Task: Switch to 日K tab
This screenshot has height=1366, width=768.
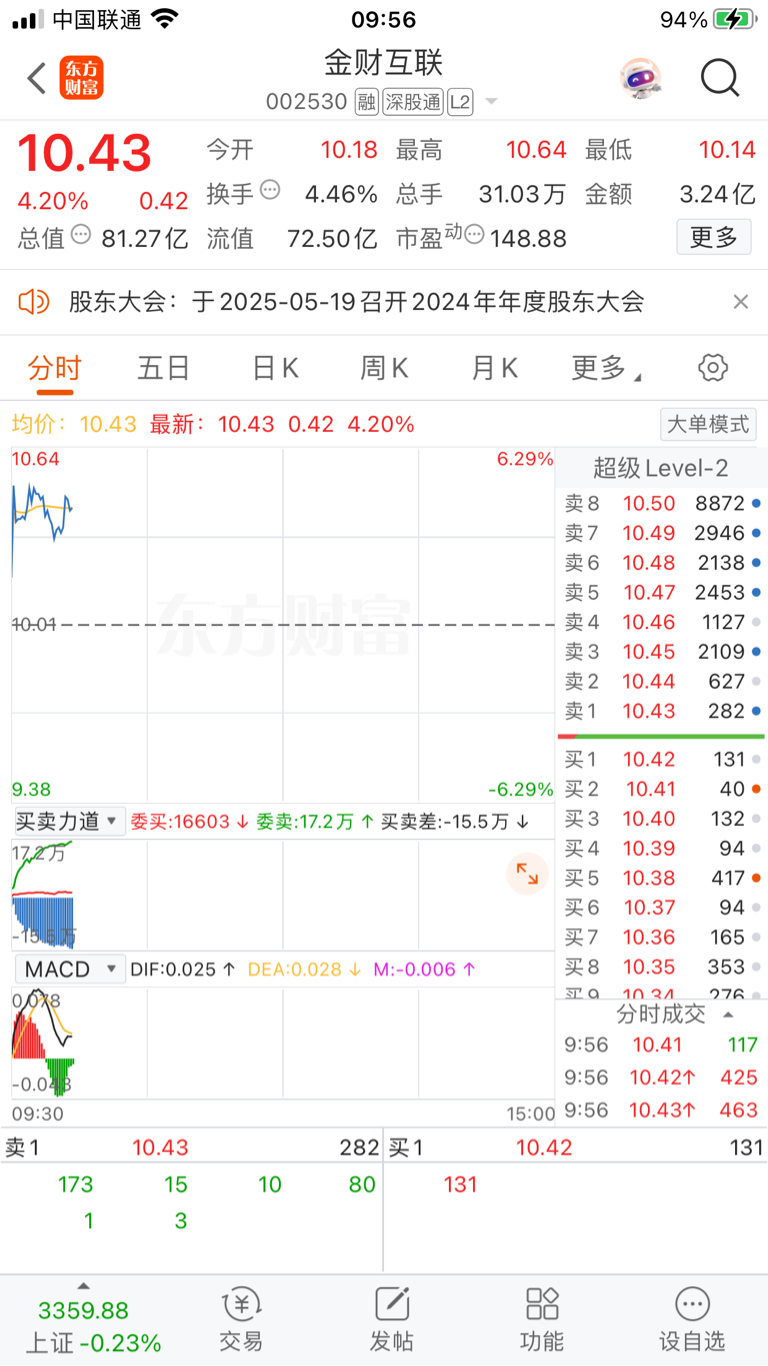Action: click(x=275, y=369)
